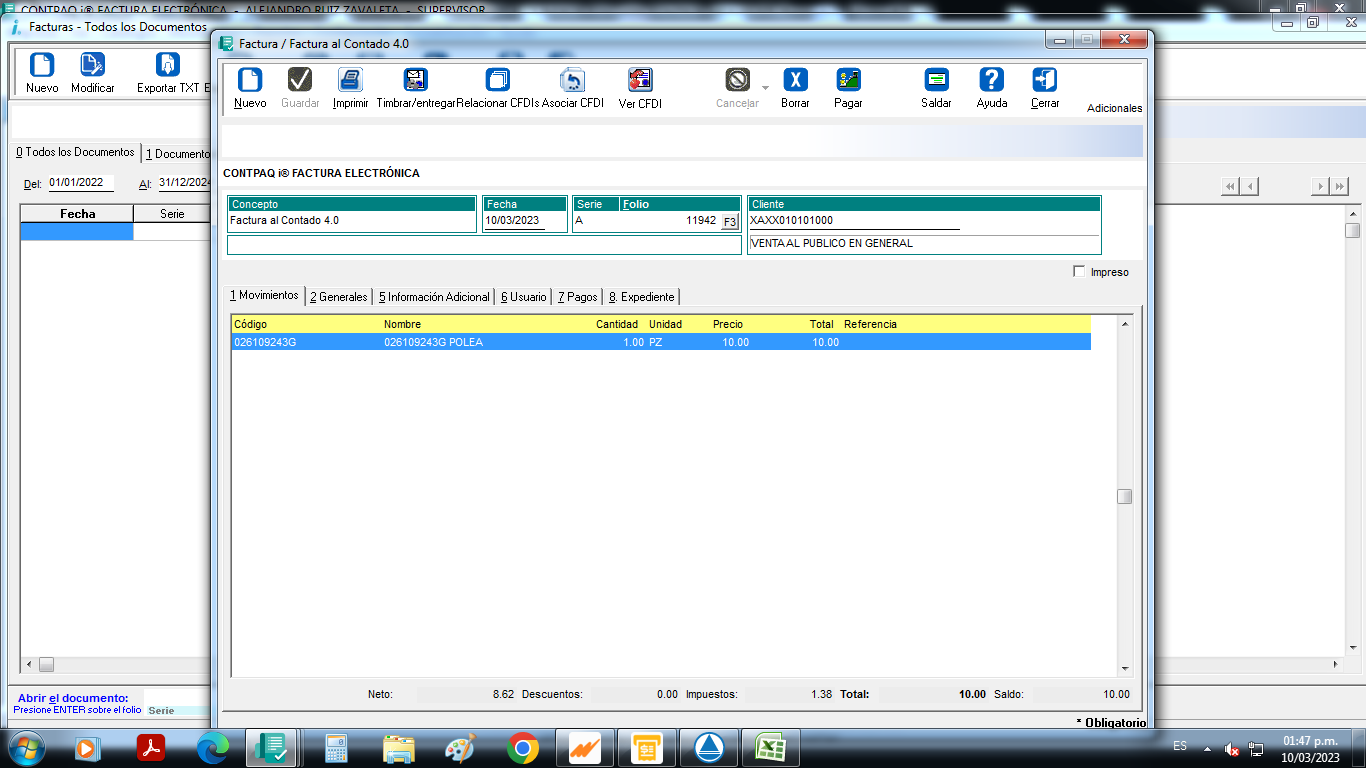Click the Fecha column header in Facturas list
This screenshot has height=768, width=1366.
[x=77, y=214]
